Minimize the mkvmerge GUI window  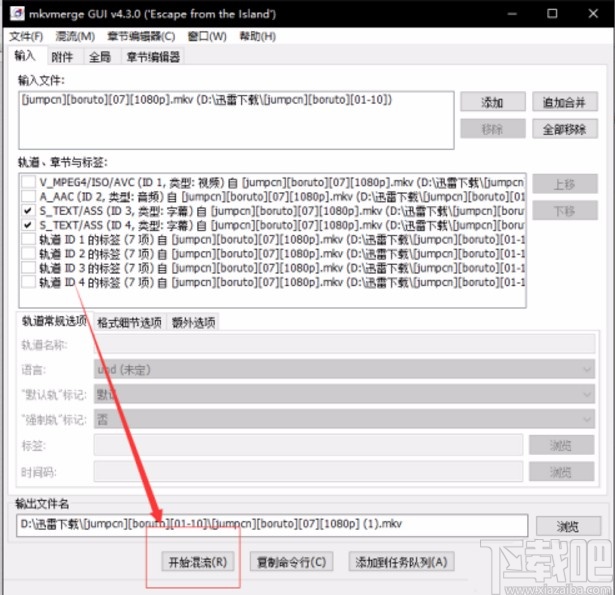click(512, 14)
